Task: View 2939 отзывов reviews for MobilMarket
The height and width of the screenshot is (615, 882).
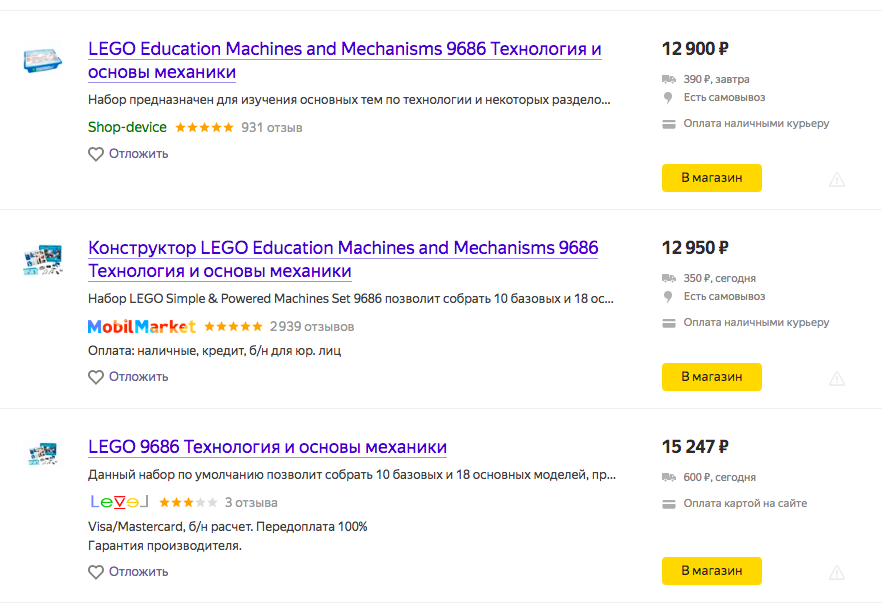Action: (312, 327)
